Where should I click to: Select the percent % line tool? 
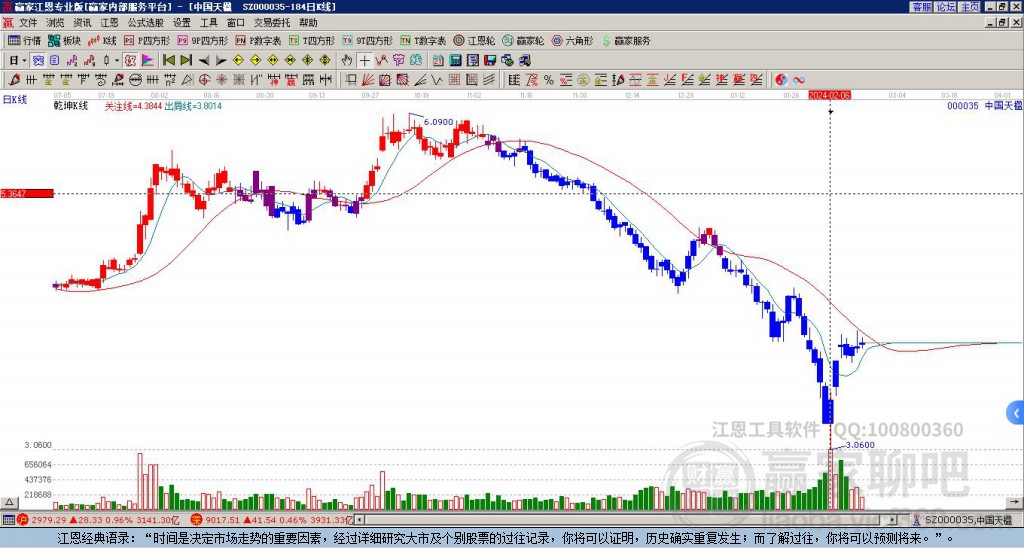pos(549,80)
